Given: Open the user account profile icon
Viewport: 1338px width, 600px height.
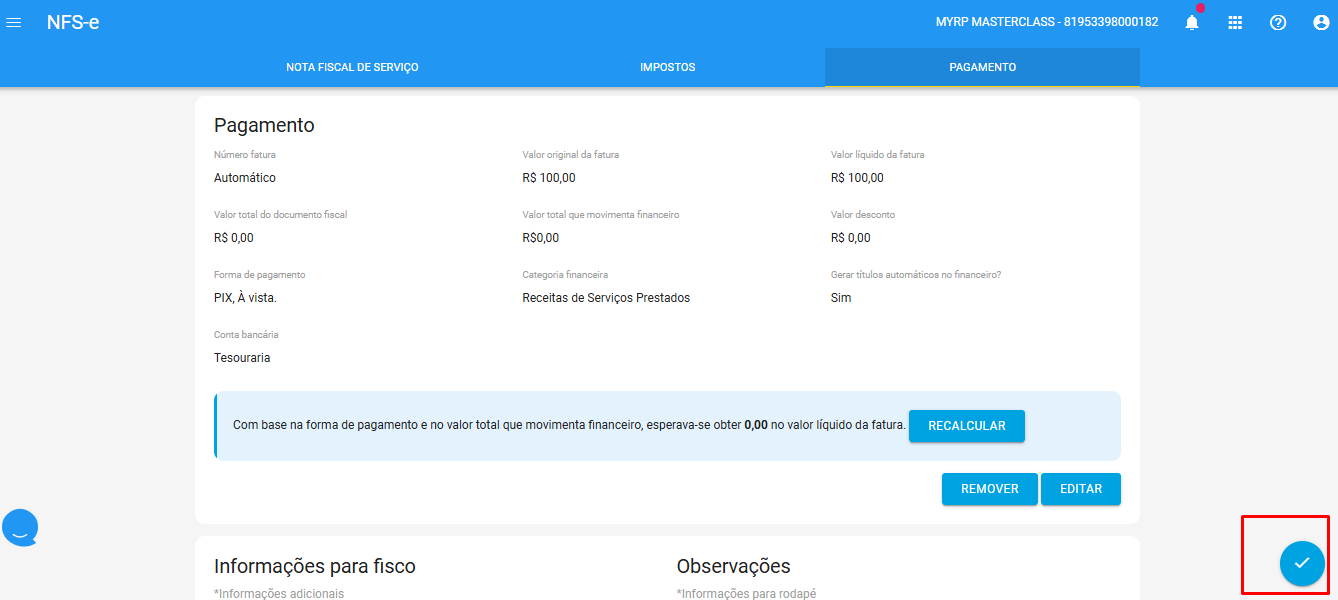Looking at the screenshot, I should tap(1321, 22).
